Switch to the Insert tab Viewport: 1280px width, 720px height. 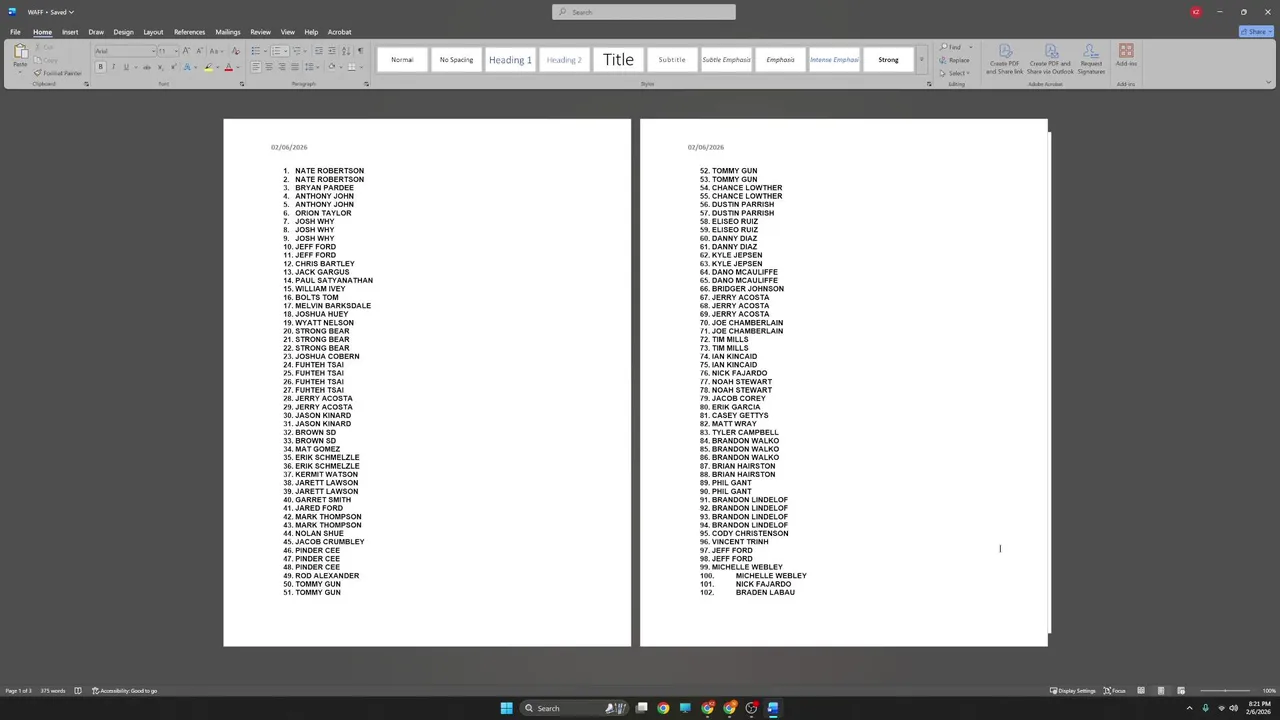[x=70, y=32]
